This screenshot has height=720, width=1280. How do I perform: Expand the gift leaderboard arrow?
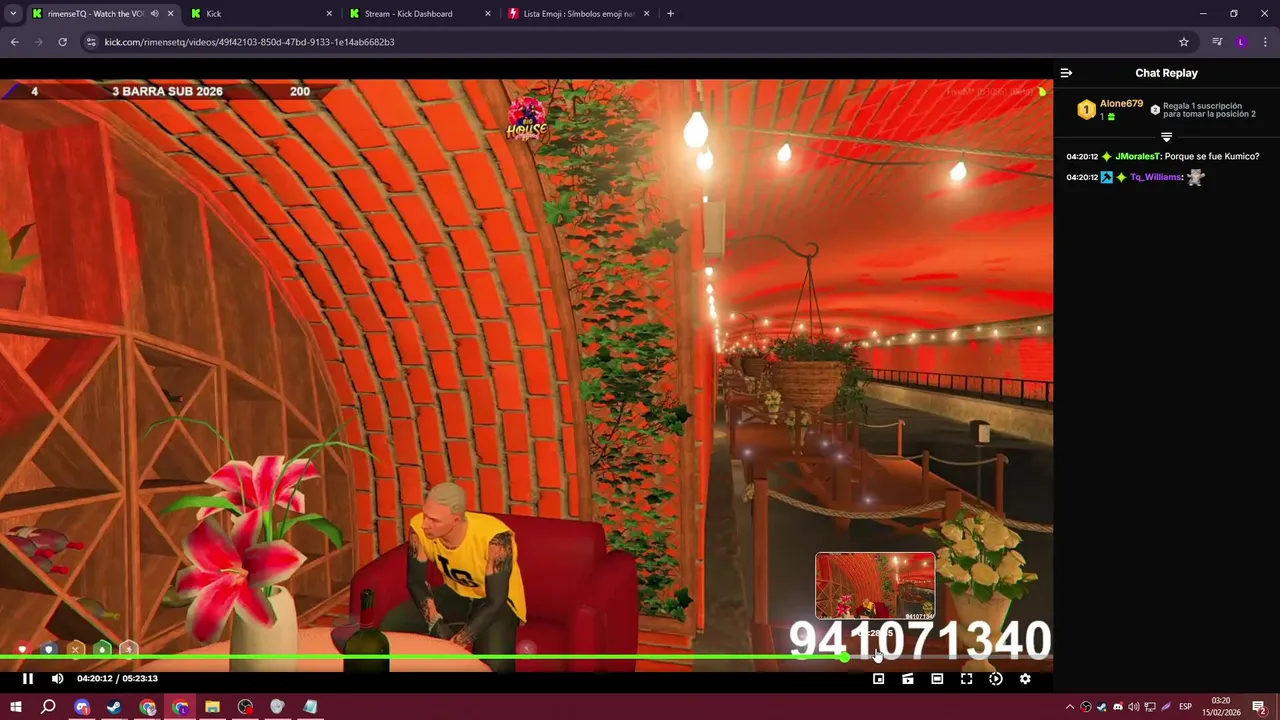point(1166,137)
